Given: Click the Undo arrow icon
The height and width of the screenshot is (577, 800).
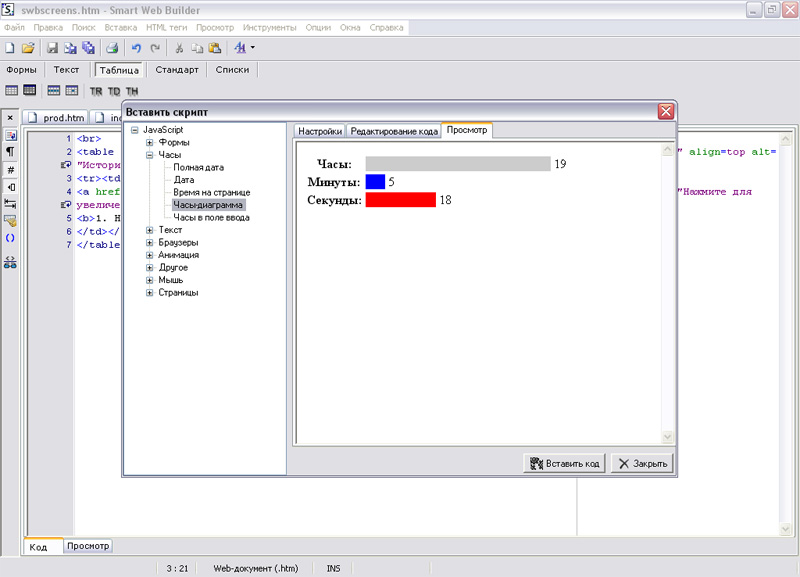Looking at the screenshot, I should (136, 47).
